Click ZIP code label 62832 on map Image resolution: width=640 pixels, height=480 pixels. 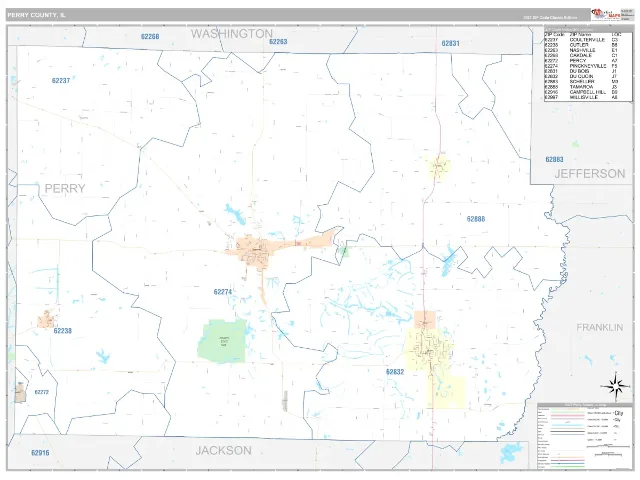pyautogui.click(x=395, y=372)
